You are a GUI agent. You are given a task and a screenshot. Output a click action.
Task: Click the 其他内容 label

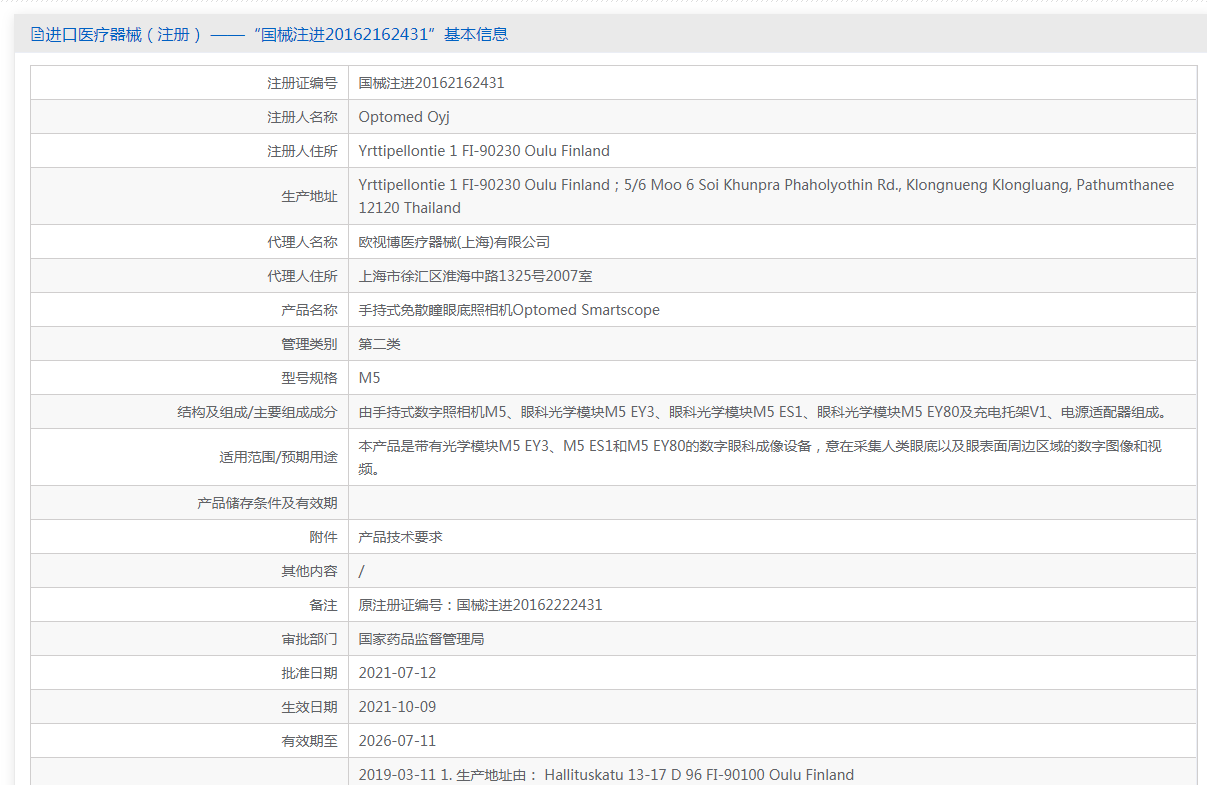point(309,571)
